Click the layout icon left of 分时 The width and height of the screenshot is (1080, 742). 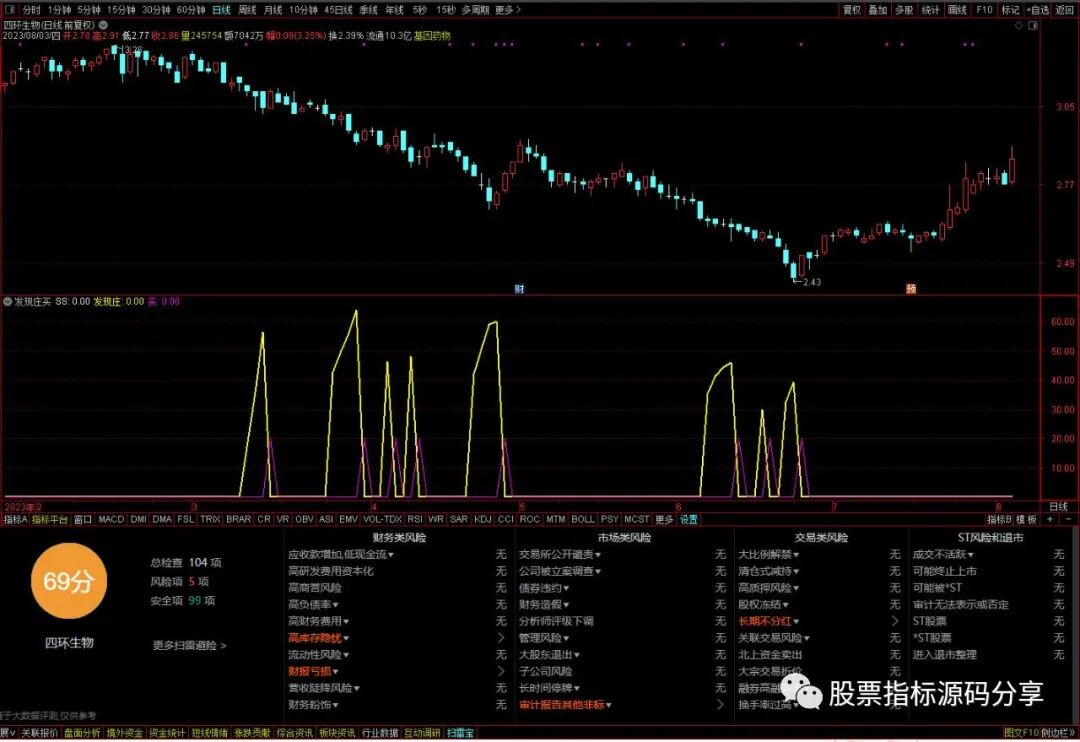10,10
